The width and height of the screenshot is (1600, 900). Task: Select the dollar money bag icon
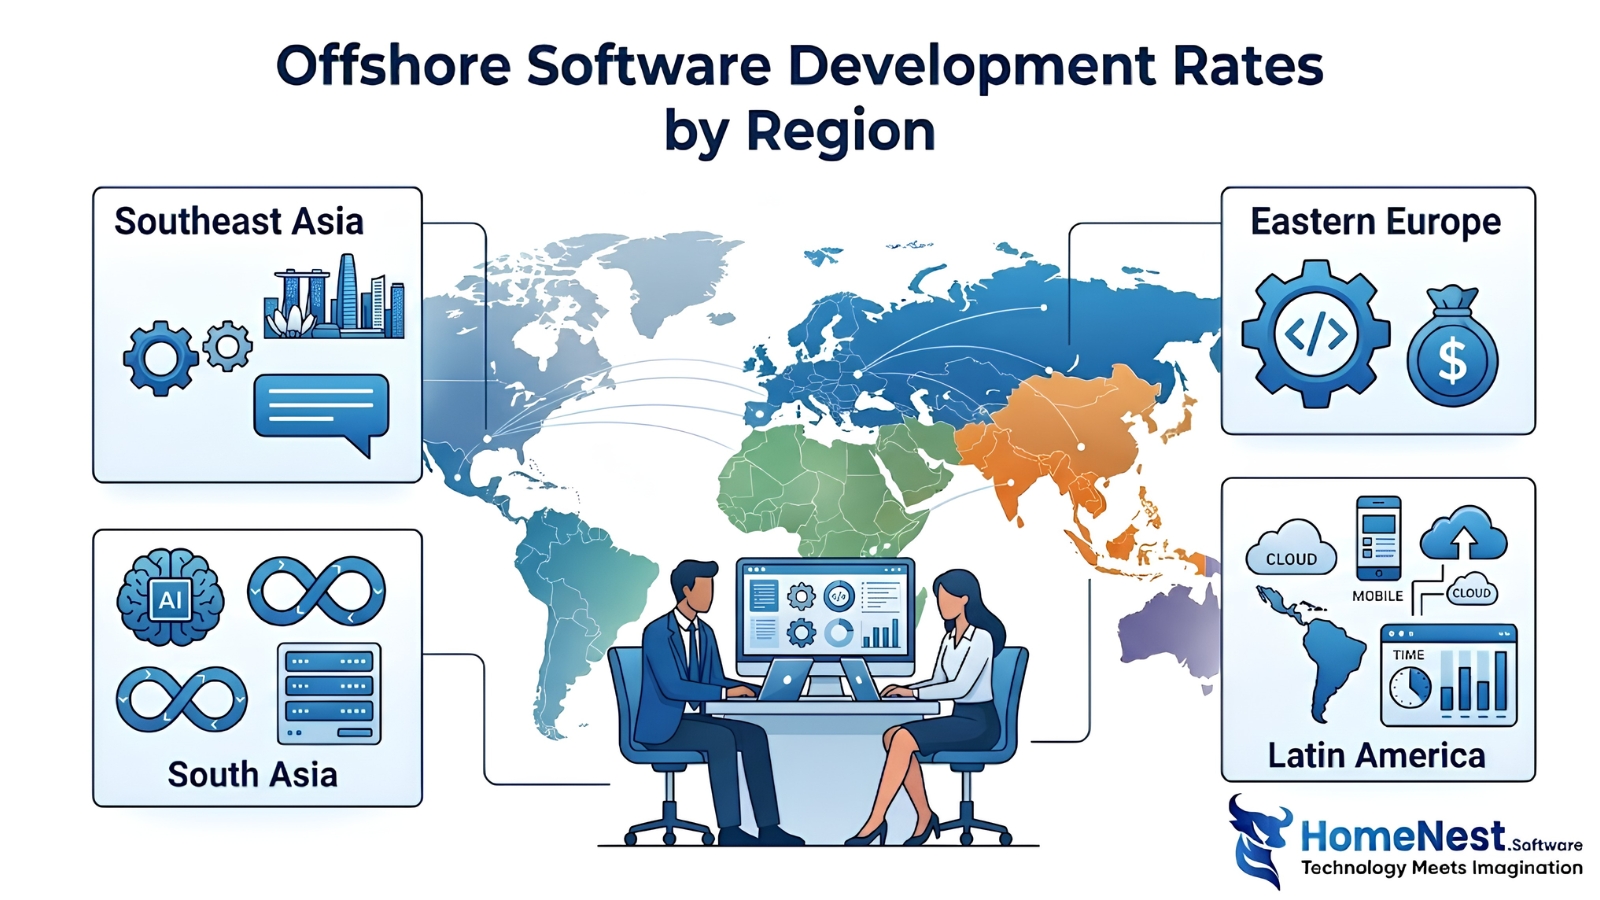click(1452, 346)
